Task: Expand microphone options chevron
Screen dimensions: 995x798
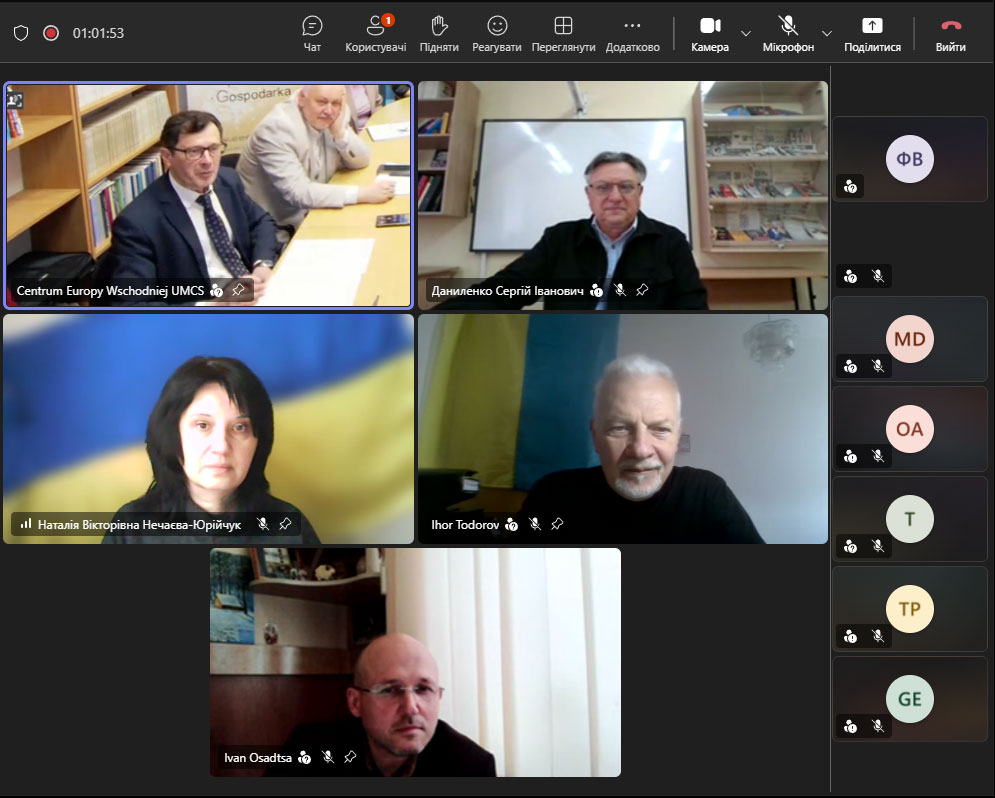Action: tap(827, 33)
